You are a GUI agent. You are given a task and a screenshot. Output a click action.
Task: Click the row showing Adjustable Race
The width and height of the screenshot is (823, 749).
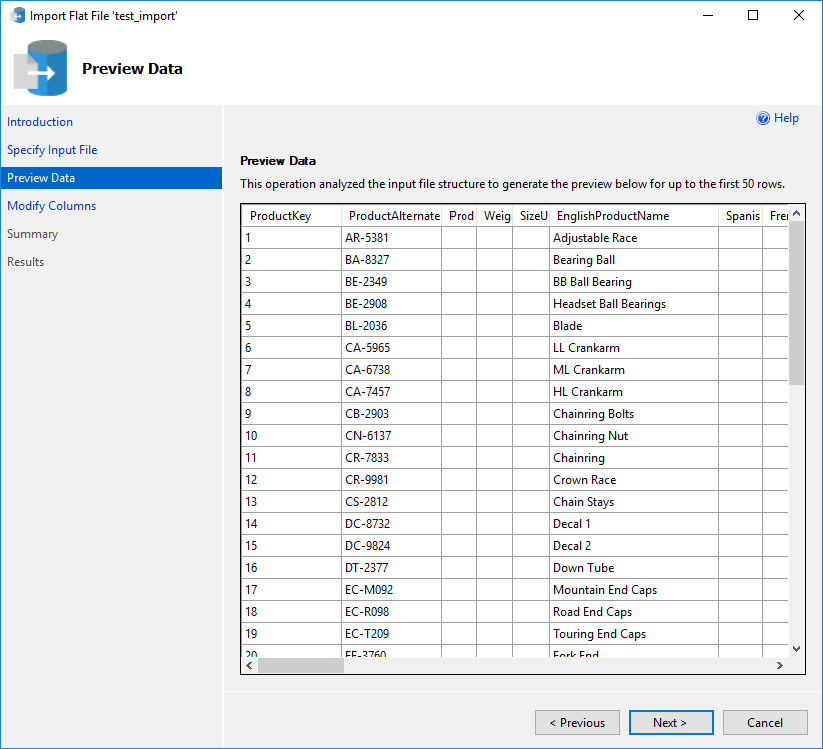click(595, 237)
